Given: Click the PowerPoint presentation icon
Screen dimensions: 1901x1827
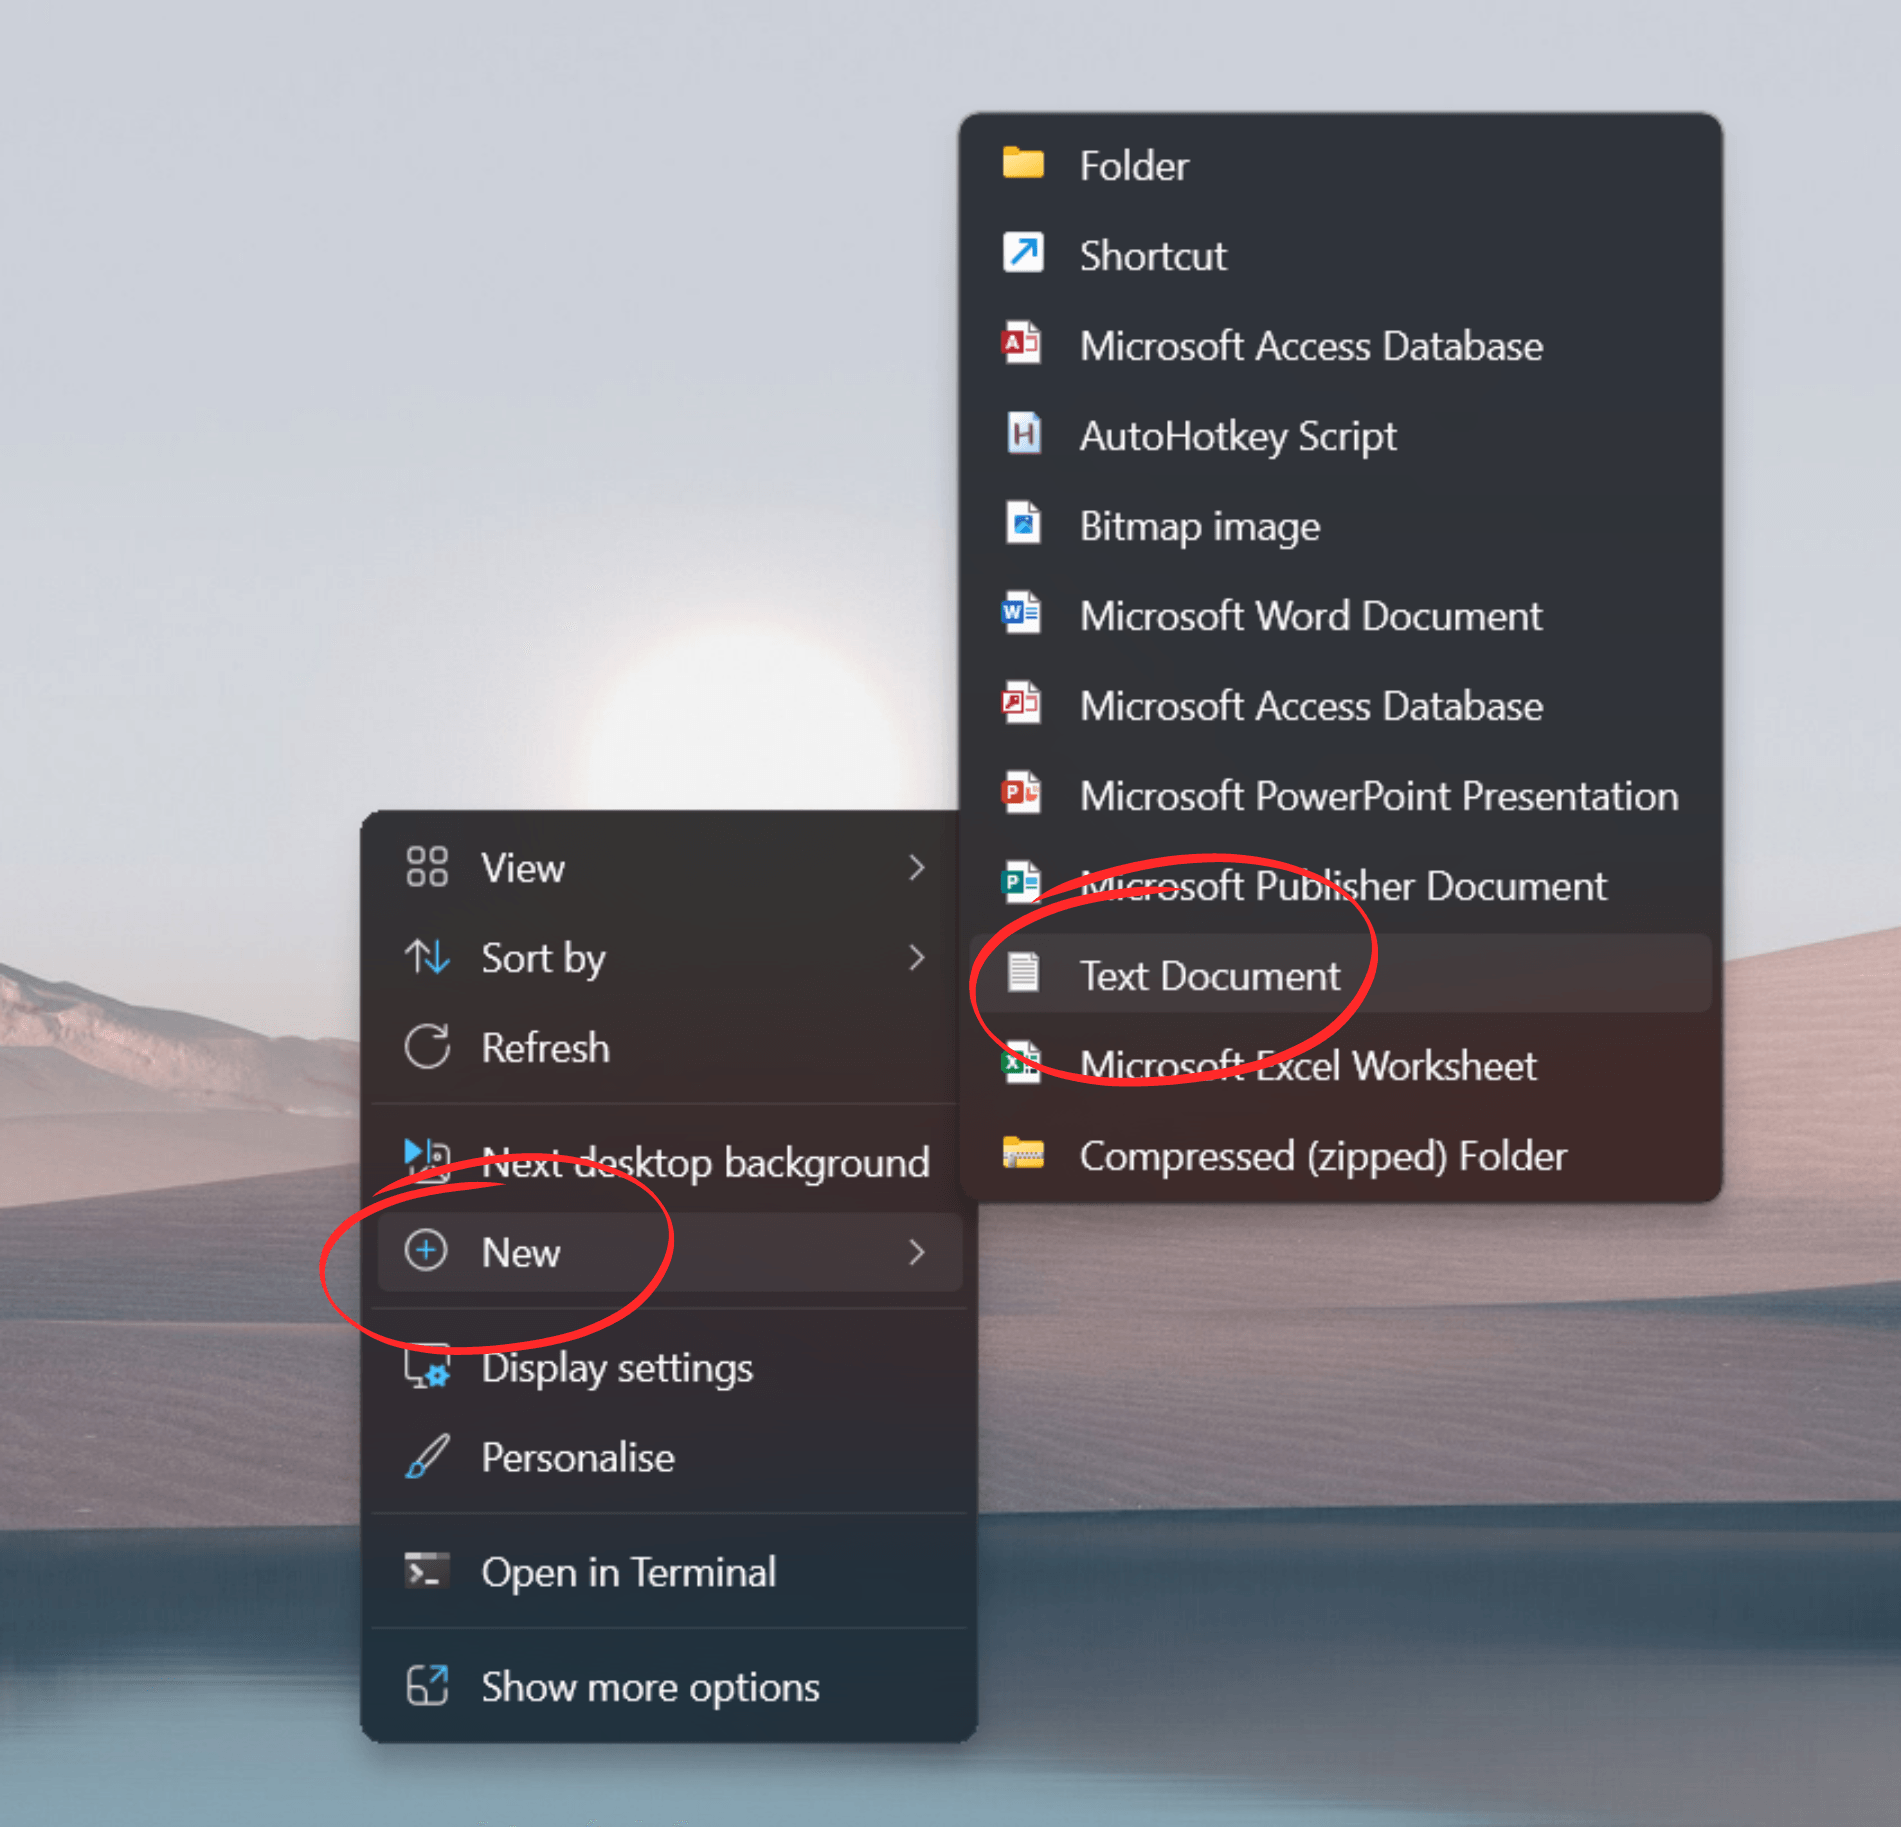Looking at the screenshot, I should tap(1021, 794).
